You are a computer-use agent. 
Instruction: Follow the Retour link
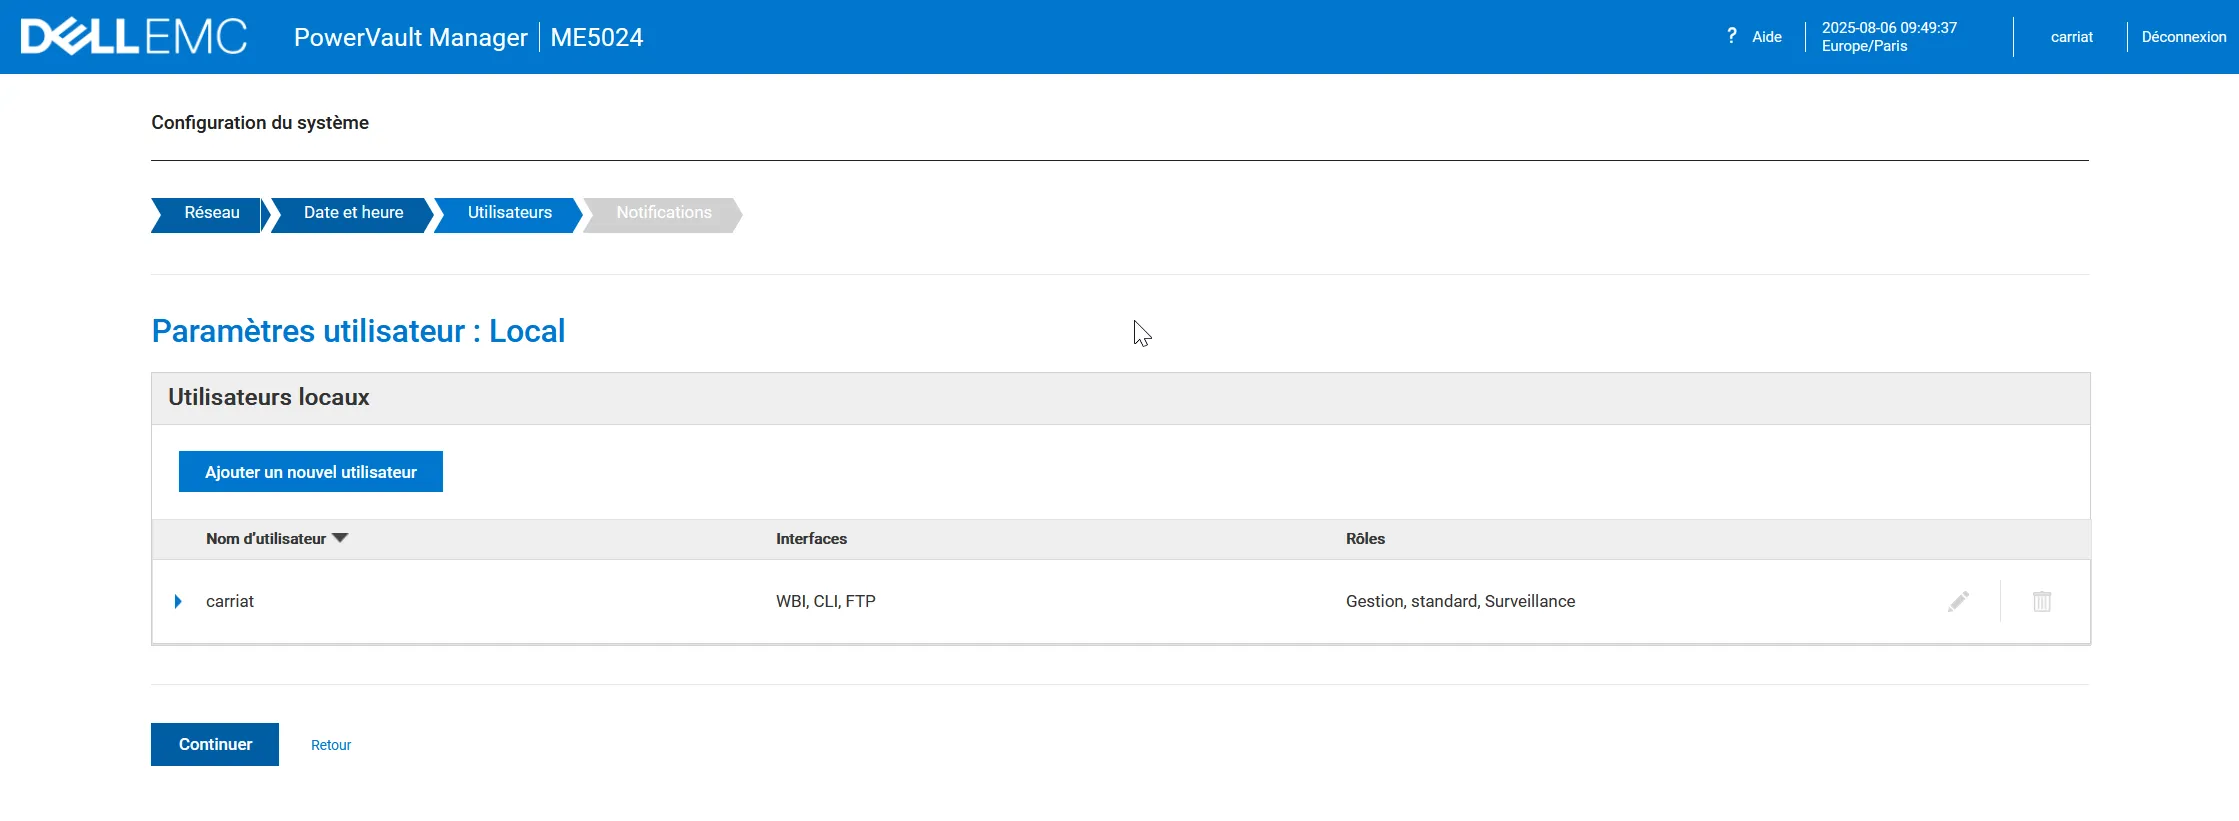(x=331, y=745)
